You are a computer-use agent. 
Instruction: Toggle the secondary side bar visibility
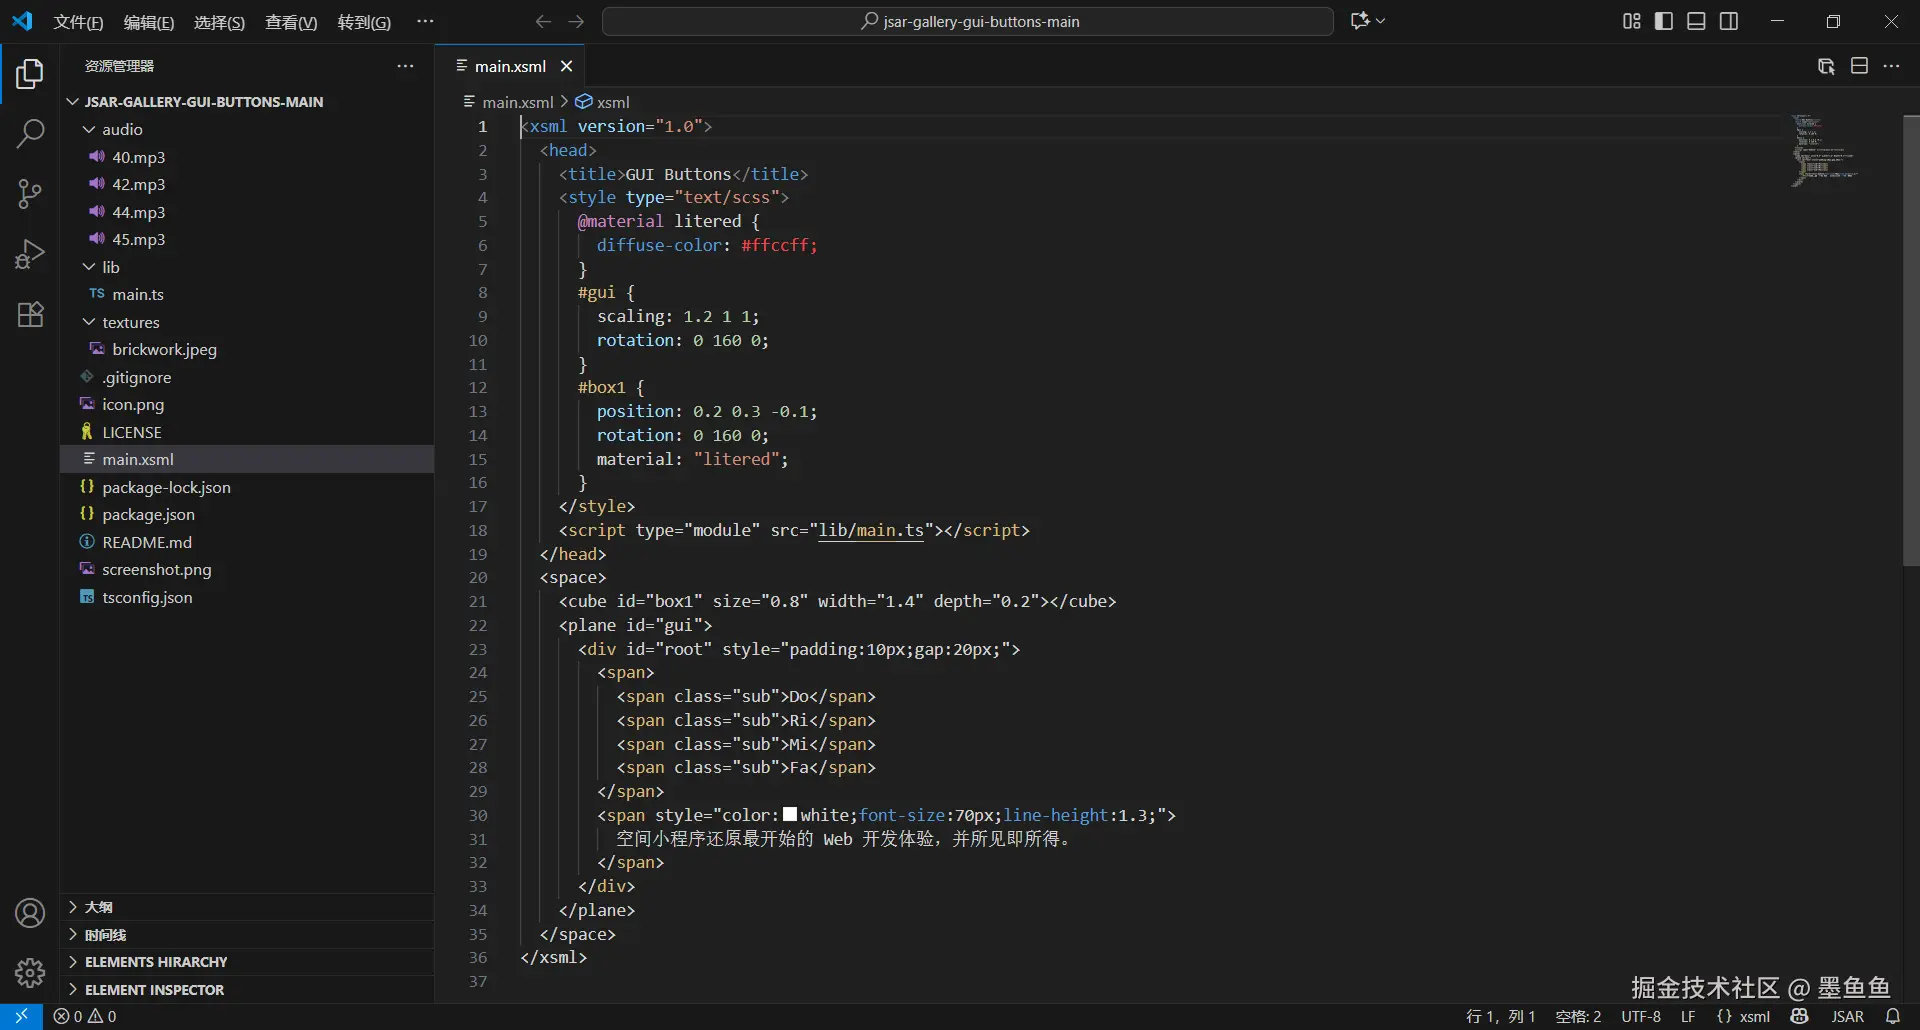tap(1729, 21)
